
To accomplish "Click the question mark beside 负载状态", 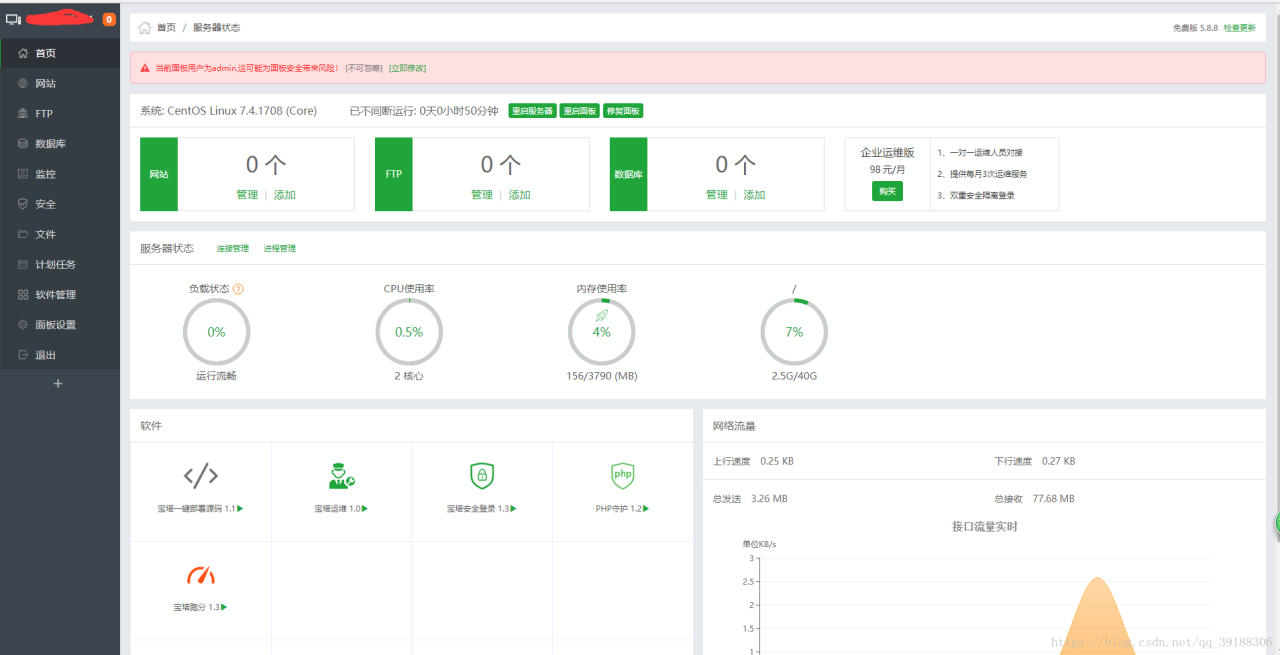I will (x=238, y=289).
